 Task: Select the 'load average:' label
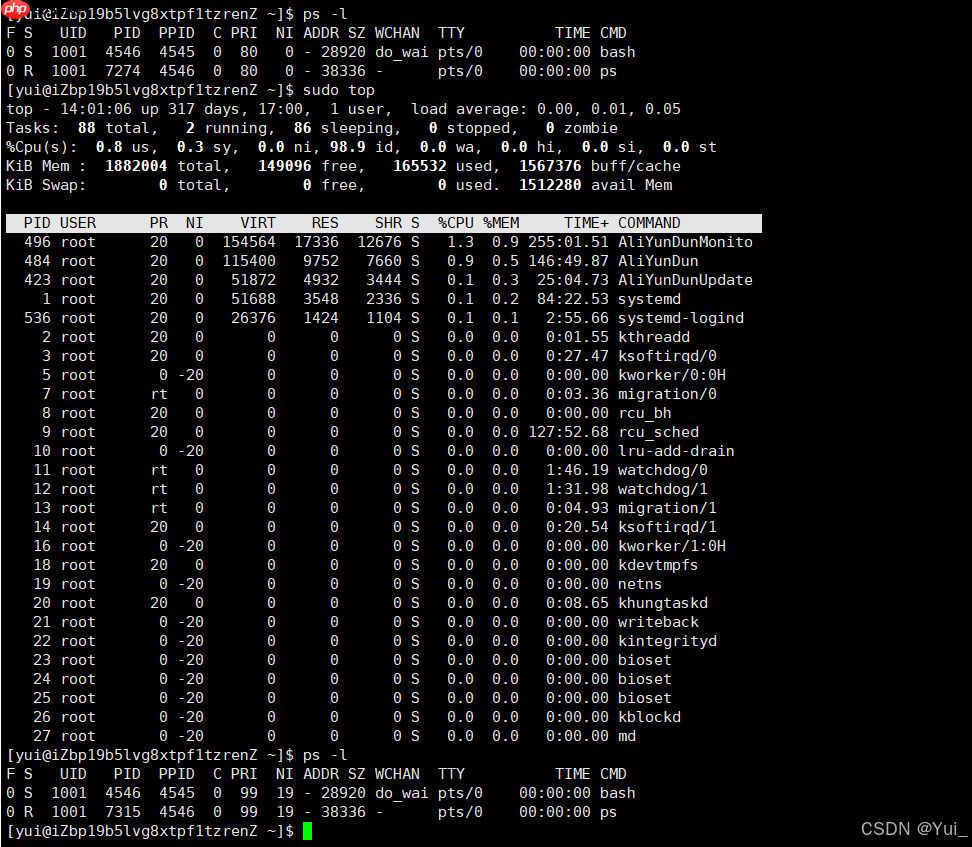coord(469,109)
